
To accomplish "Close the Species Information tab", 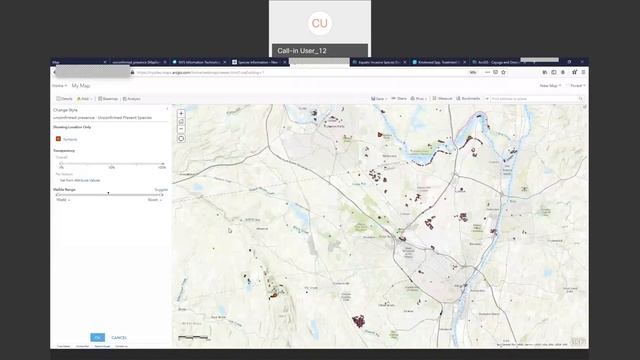I will (284, 62).
